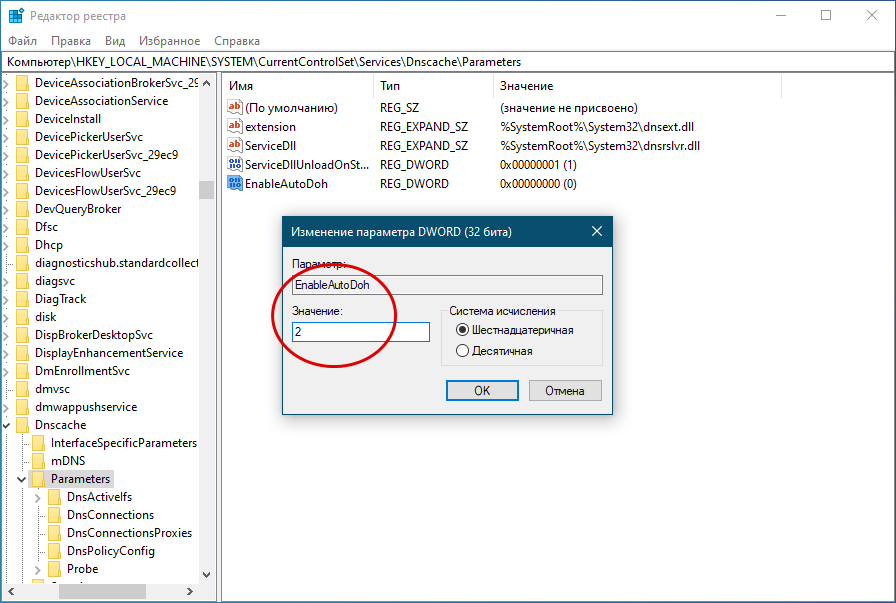Click folder icon of DmEnrollmentSvc key

(23, 371)
